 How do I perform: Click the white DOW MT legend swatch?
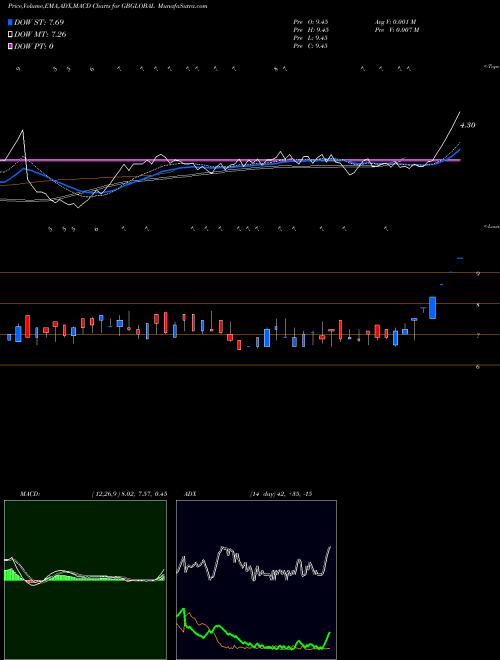[11, 35]
